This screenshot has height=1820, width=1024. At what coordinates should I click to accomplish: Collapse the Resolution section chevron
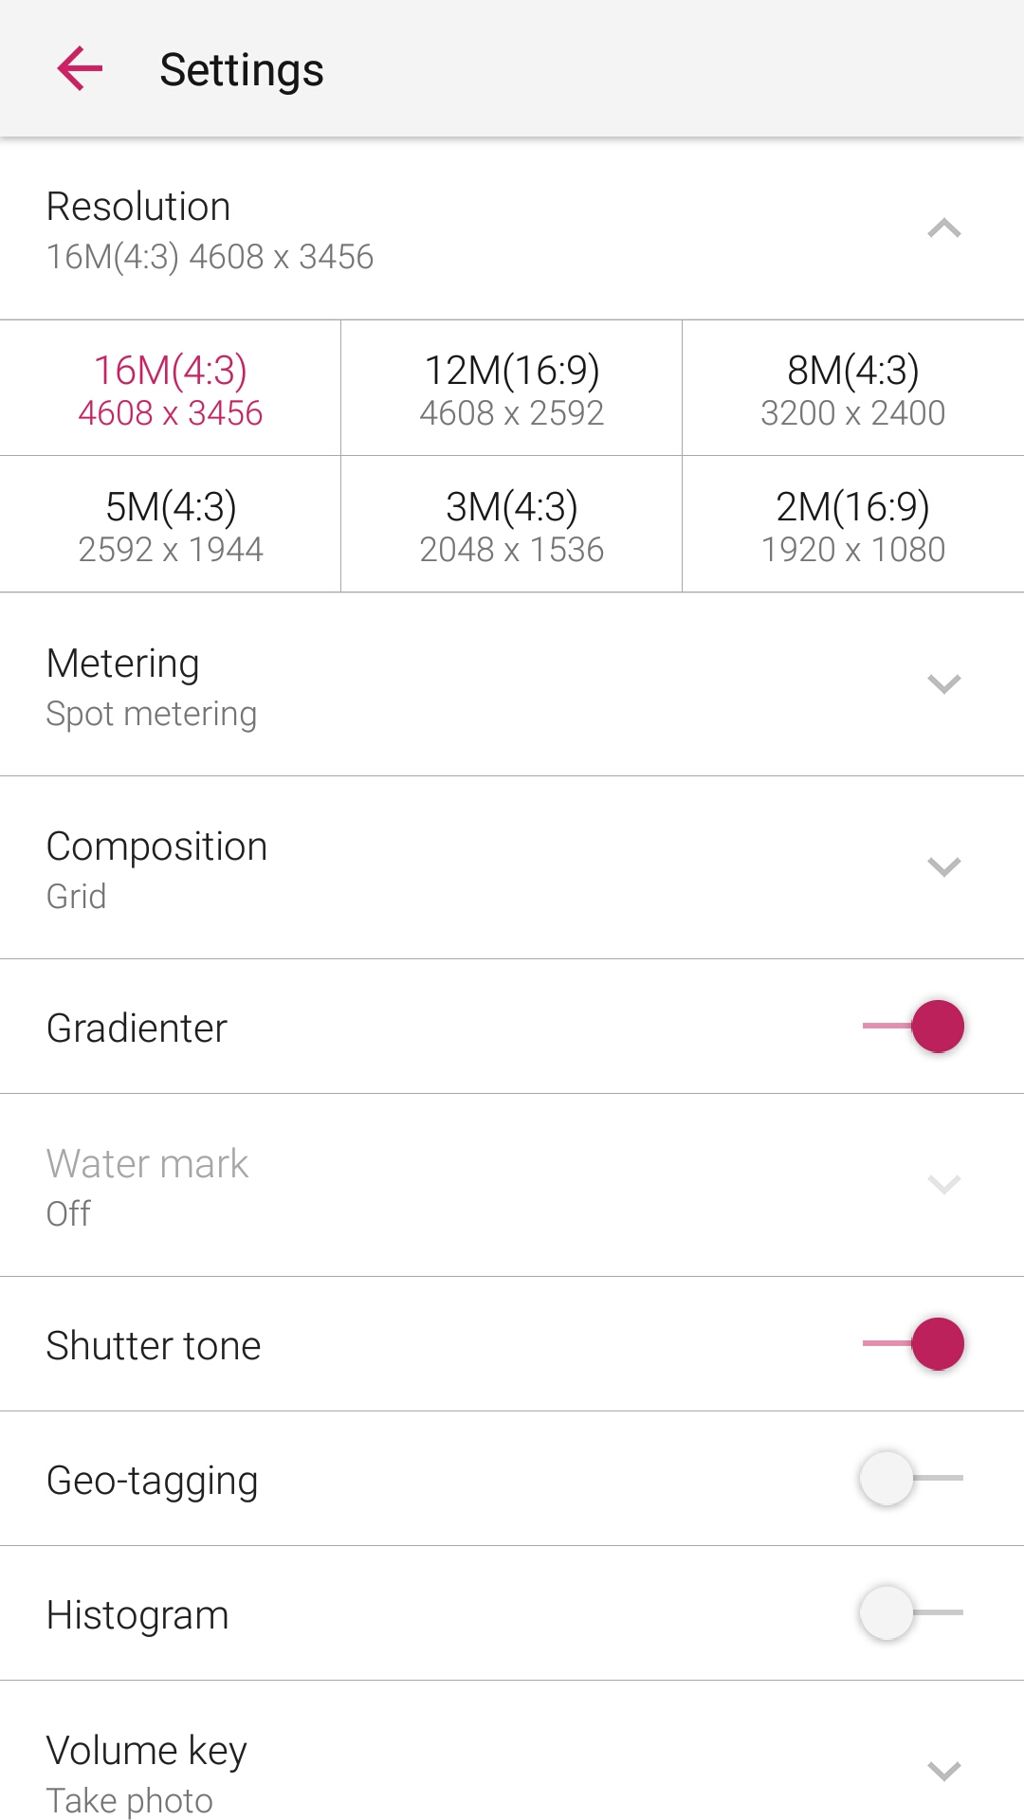tap(943, 229)
